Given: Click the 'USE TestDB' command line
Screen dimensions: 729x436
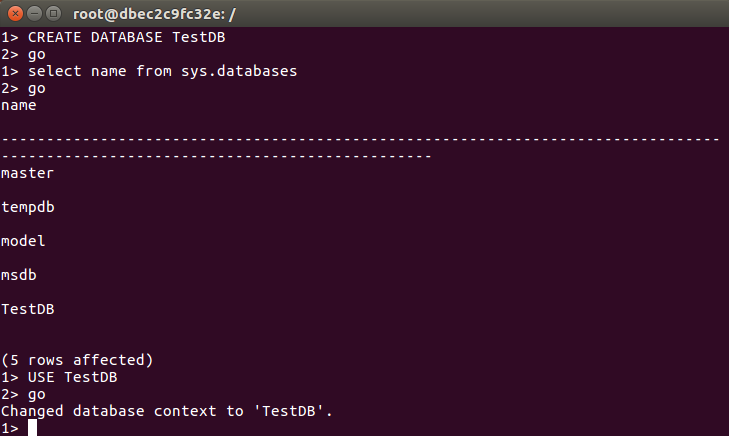Looking at the screenshot, I should tap(59, 377).
